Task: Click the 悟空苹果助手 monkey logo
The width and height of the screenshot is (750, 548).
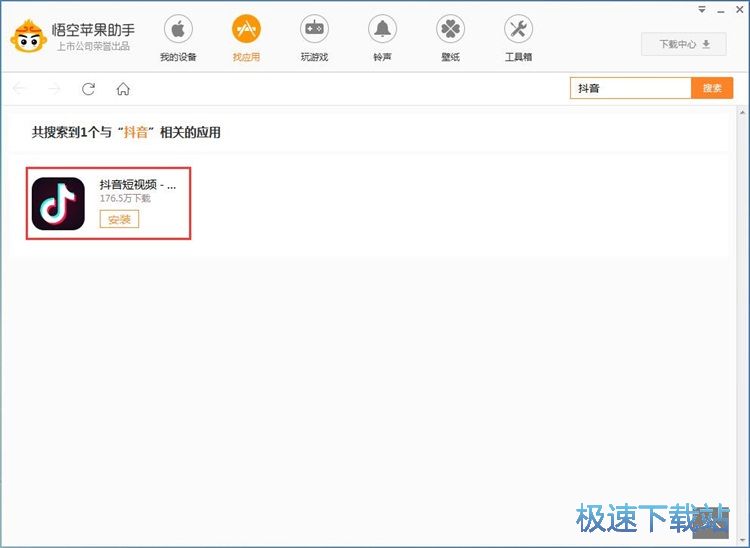Action: click(x=26, y=37)
